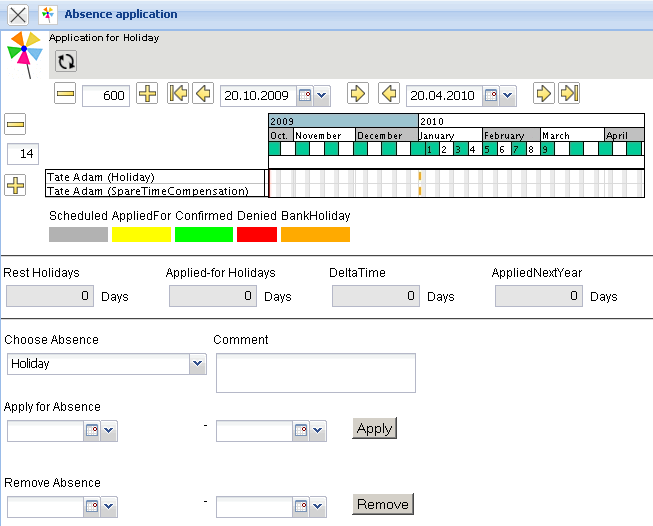
Task: Click the left arrow before the 20.04.2010 date
Action: coord(389,94)
